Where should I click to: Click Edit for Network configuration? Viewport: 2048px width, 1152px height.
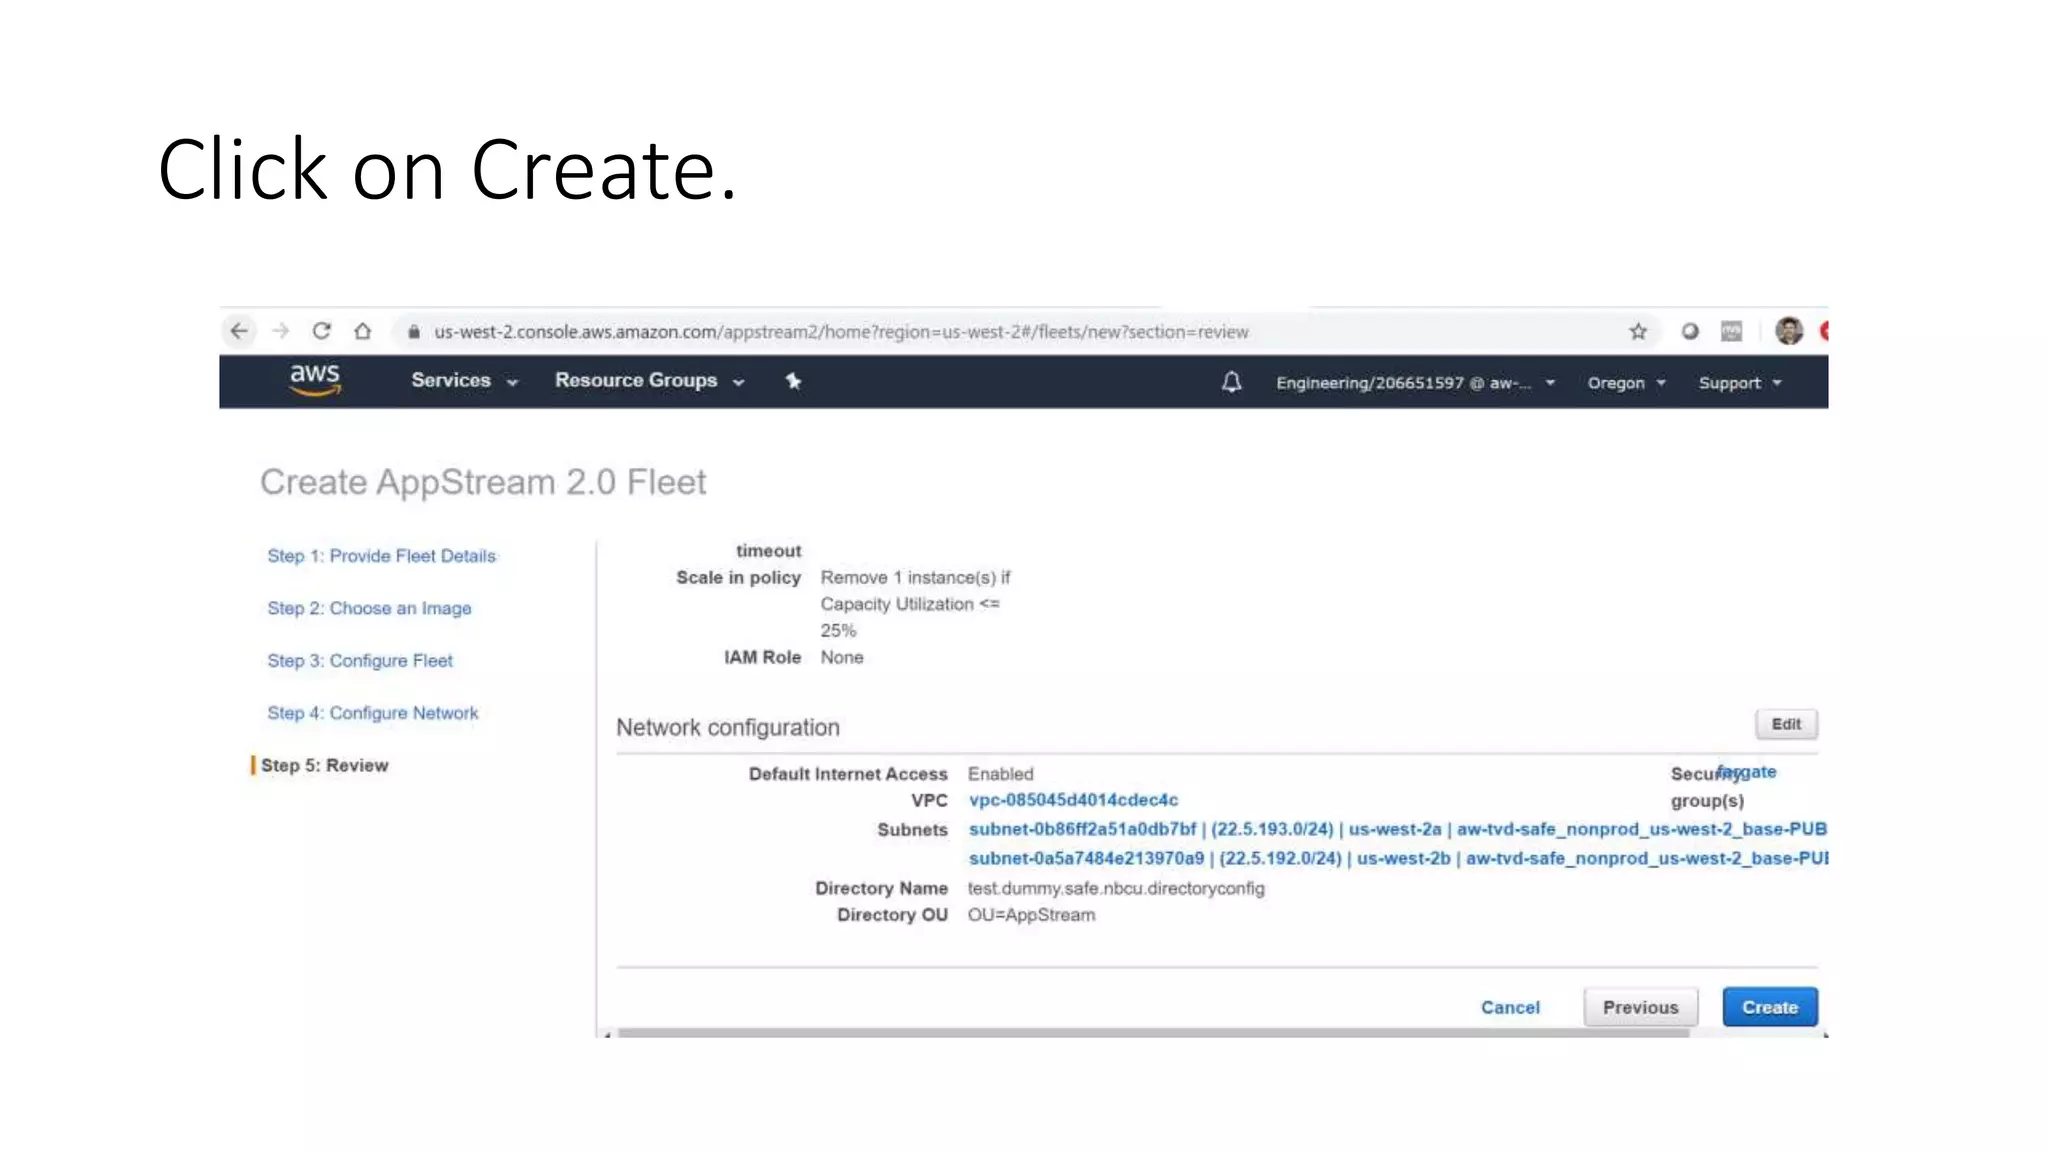tap(1786, 724)
